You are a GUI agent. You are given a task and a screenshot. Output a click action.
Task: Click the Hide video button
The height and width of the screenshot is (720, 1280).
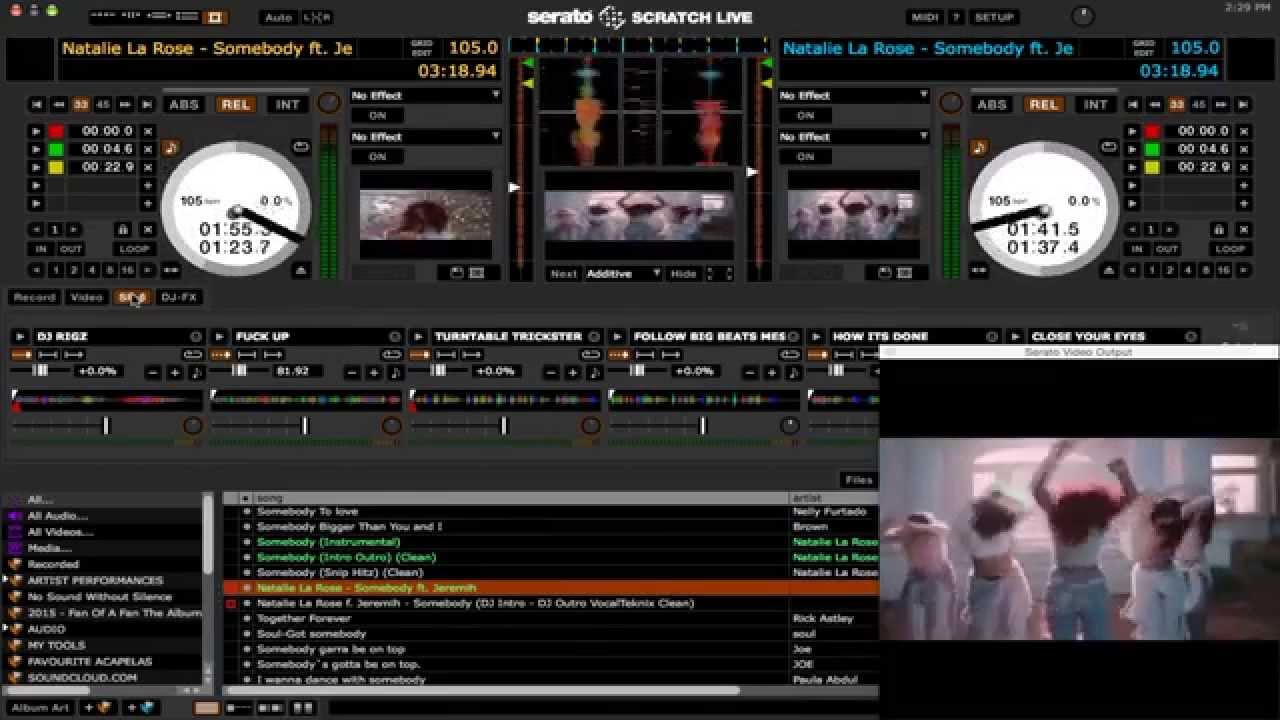pos(683,273)
